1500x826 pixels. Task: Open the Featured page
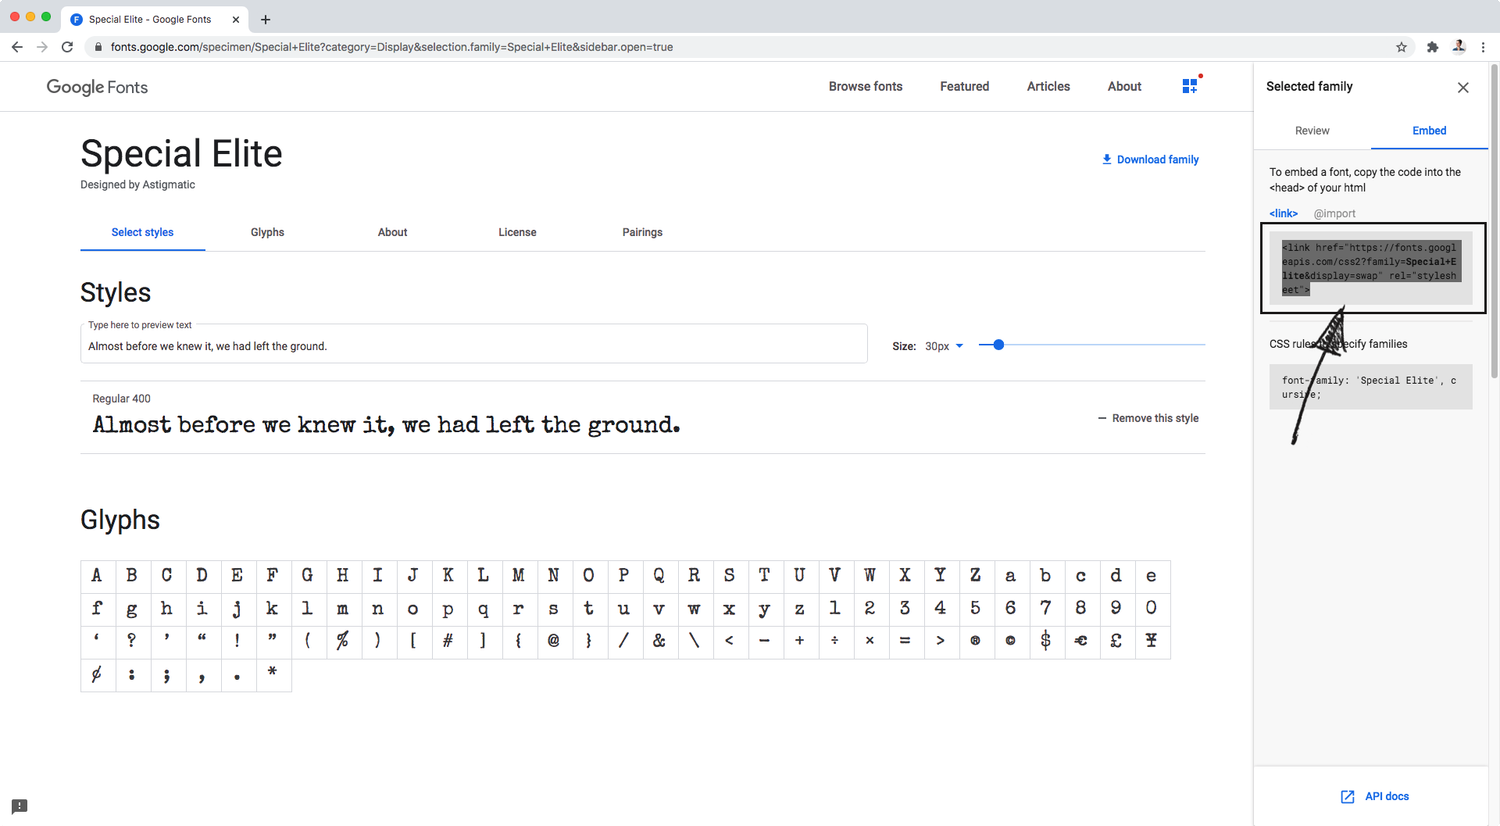point(964,86)
